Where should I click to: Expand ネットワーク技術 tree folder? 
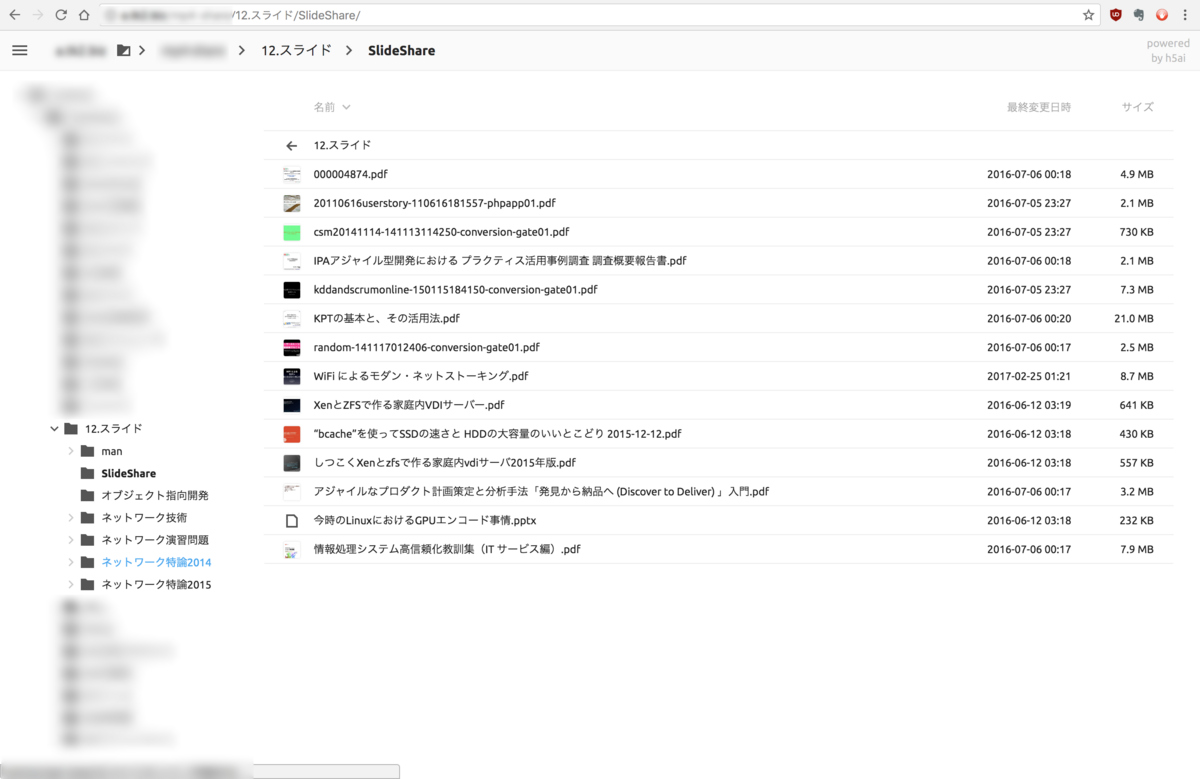(71, 518)
